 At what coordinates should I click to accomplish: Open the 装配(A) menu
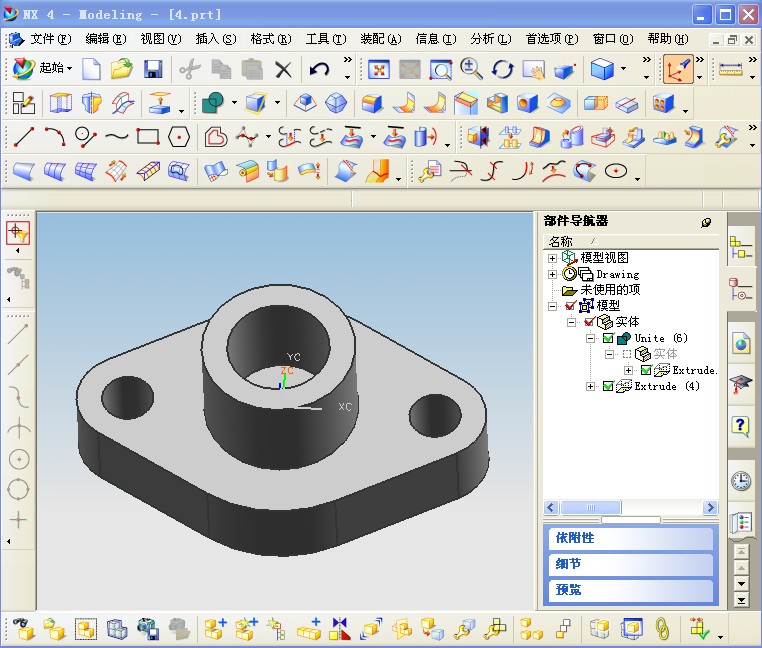(x=381, y=39)
